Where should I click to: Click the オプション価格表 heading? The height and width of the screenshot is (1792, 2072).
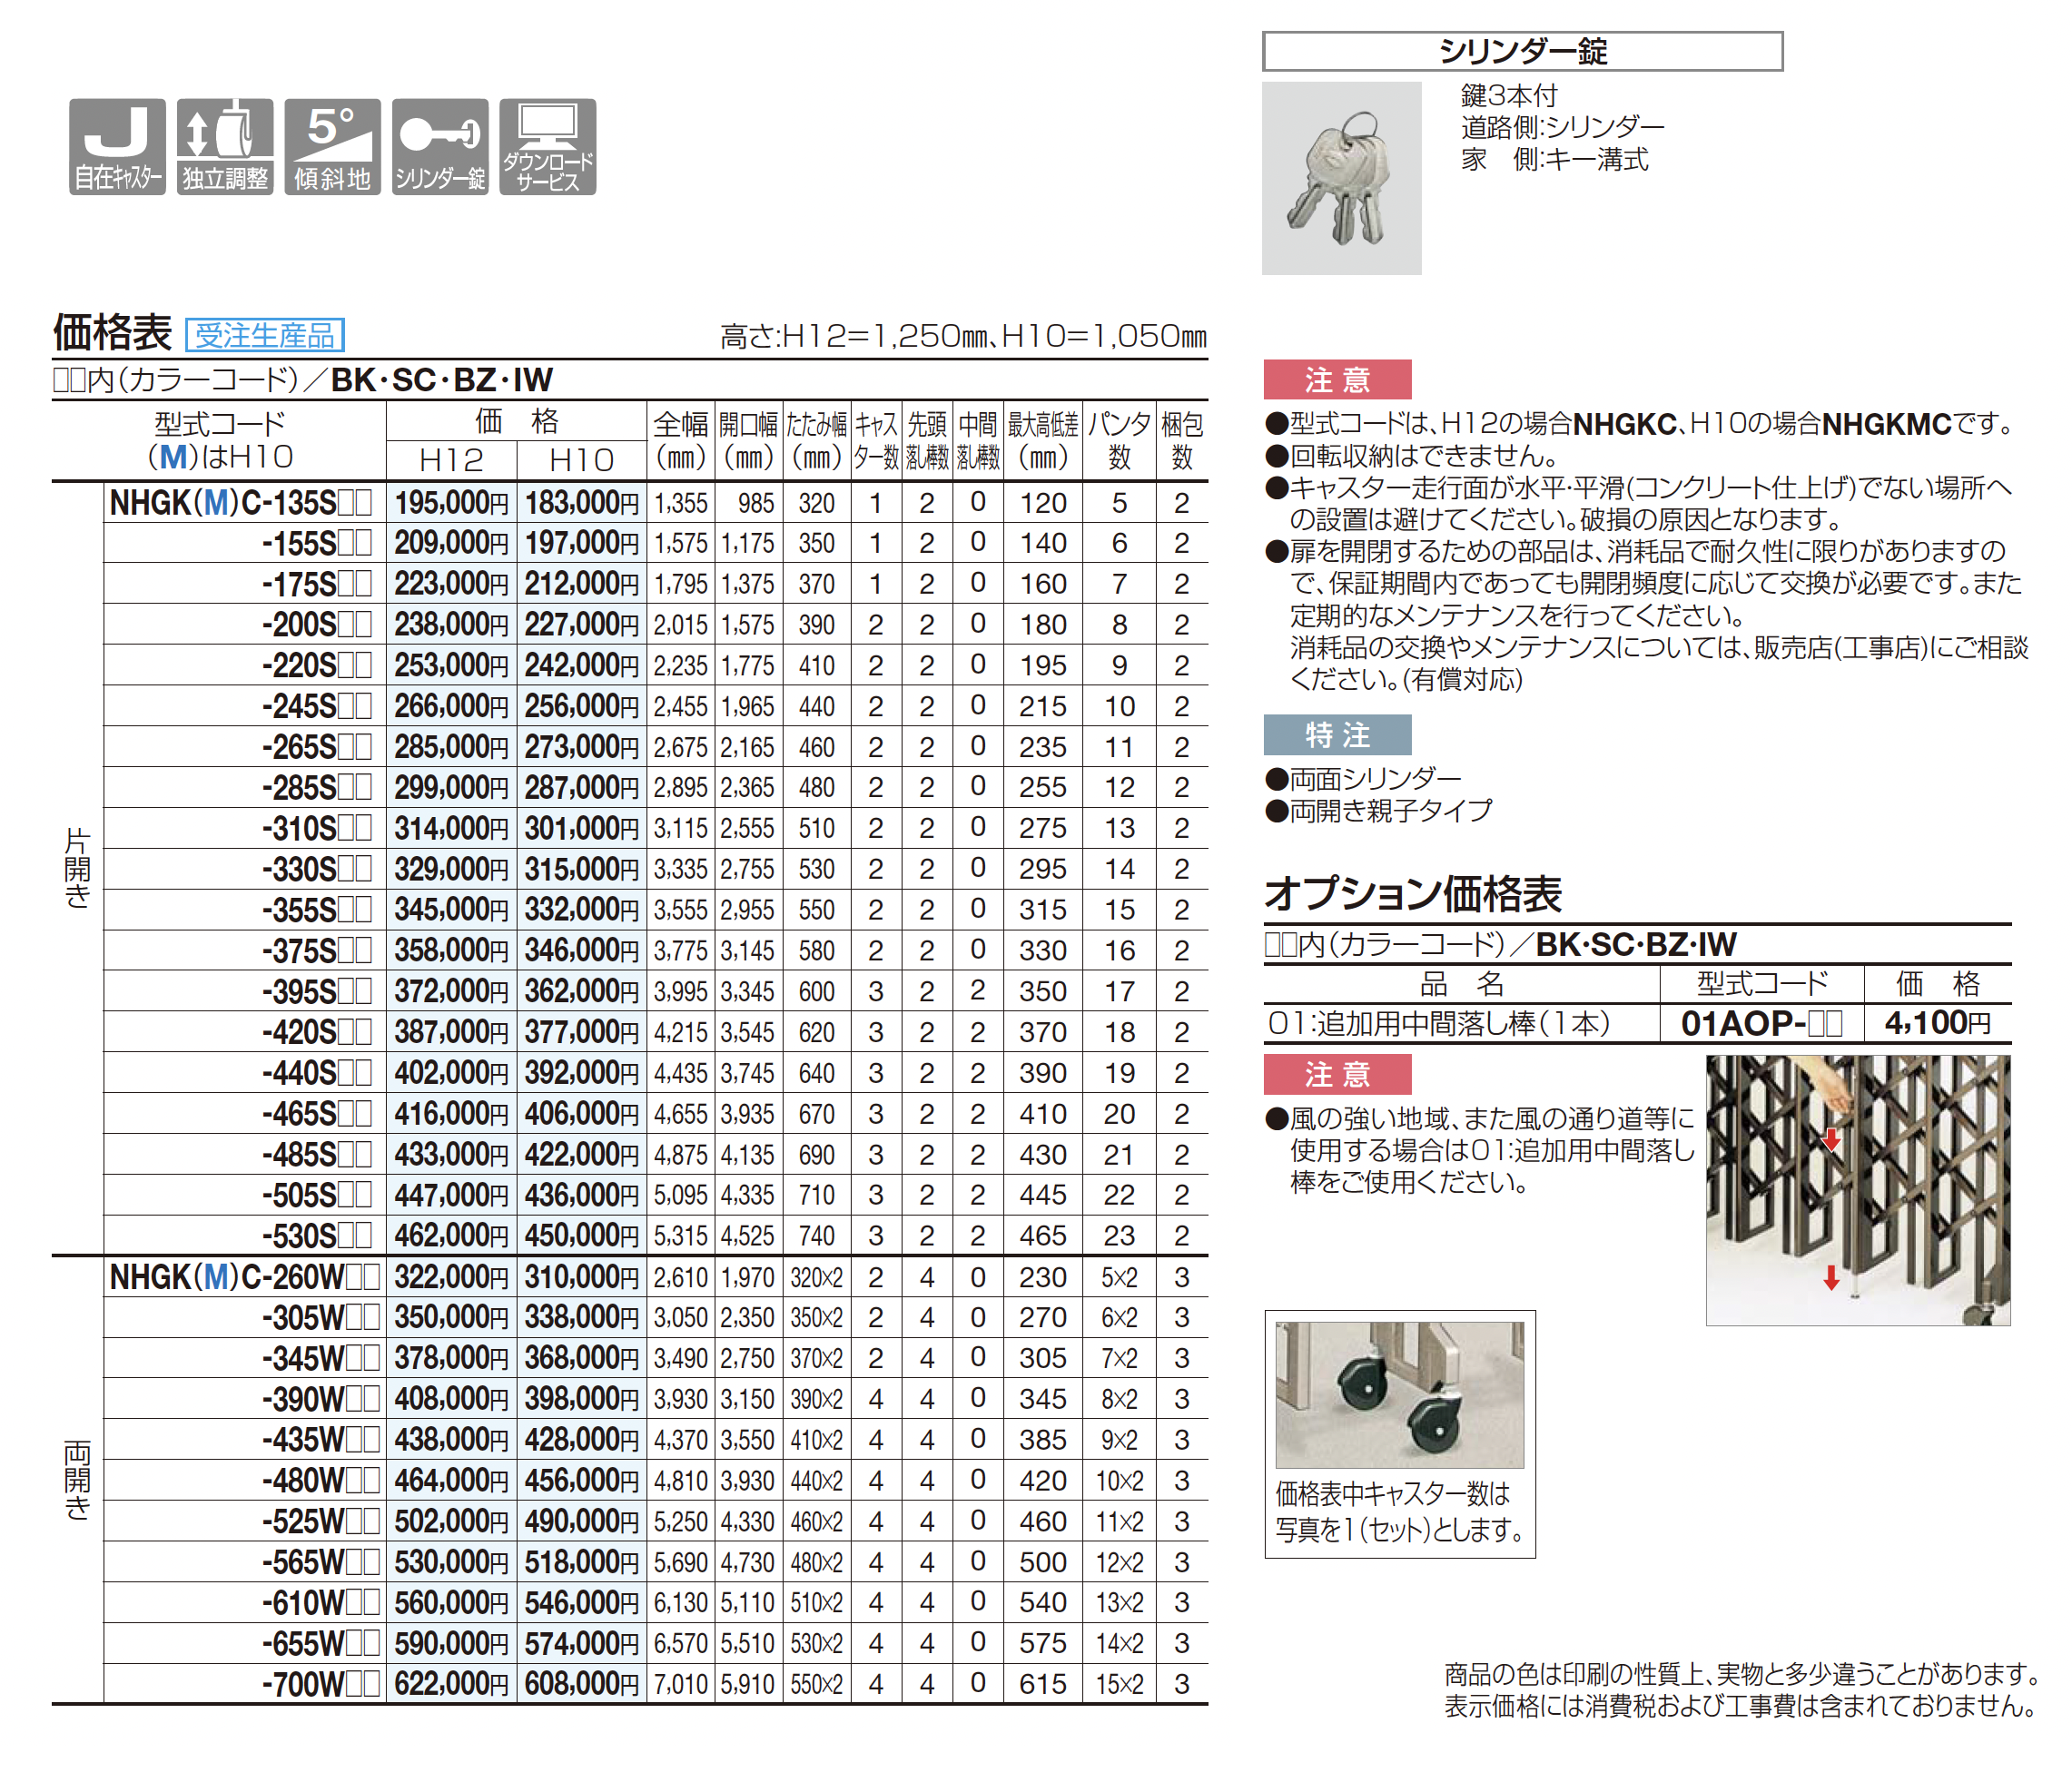[x=1412, y=893]
